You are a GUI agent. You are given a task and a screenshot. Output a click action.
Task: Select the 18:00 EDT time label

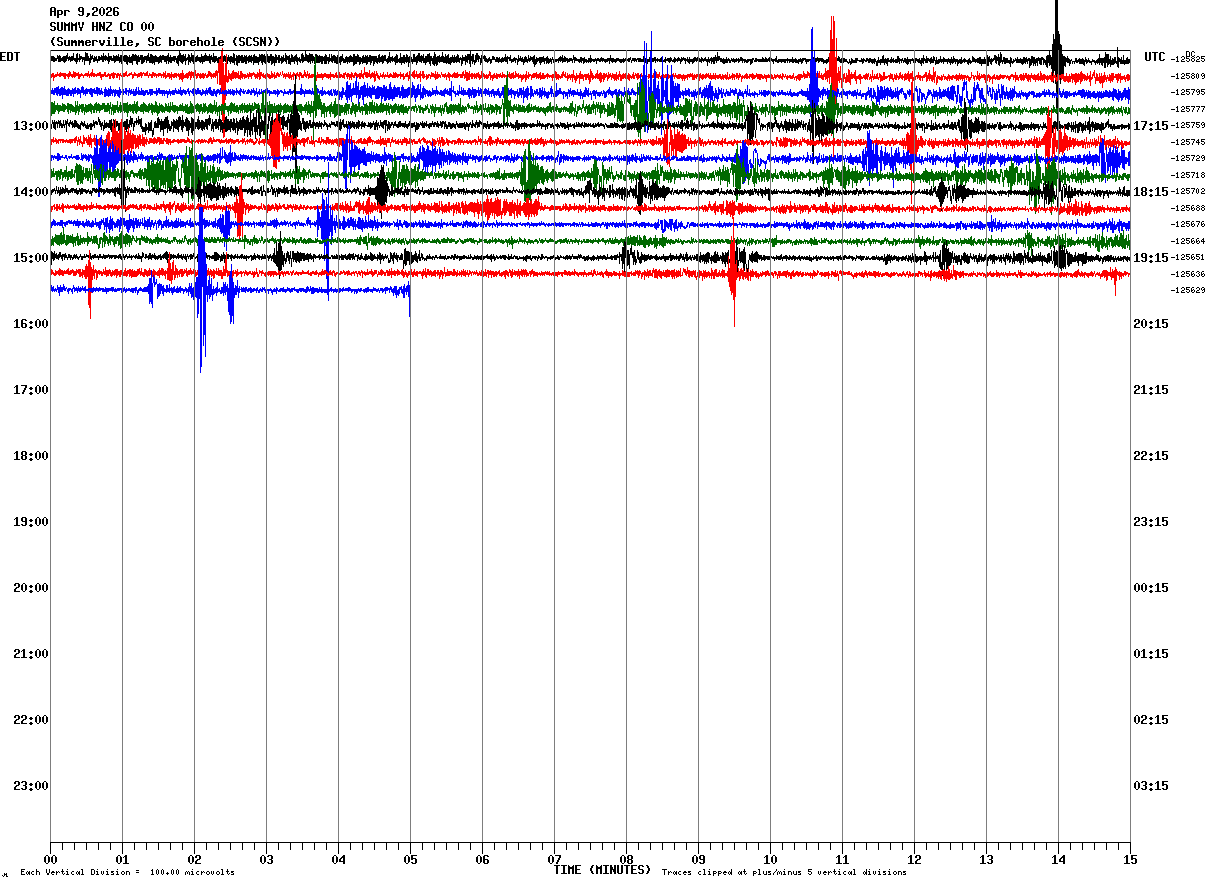[x=30, y=456]
